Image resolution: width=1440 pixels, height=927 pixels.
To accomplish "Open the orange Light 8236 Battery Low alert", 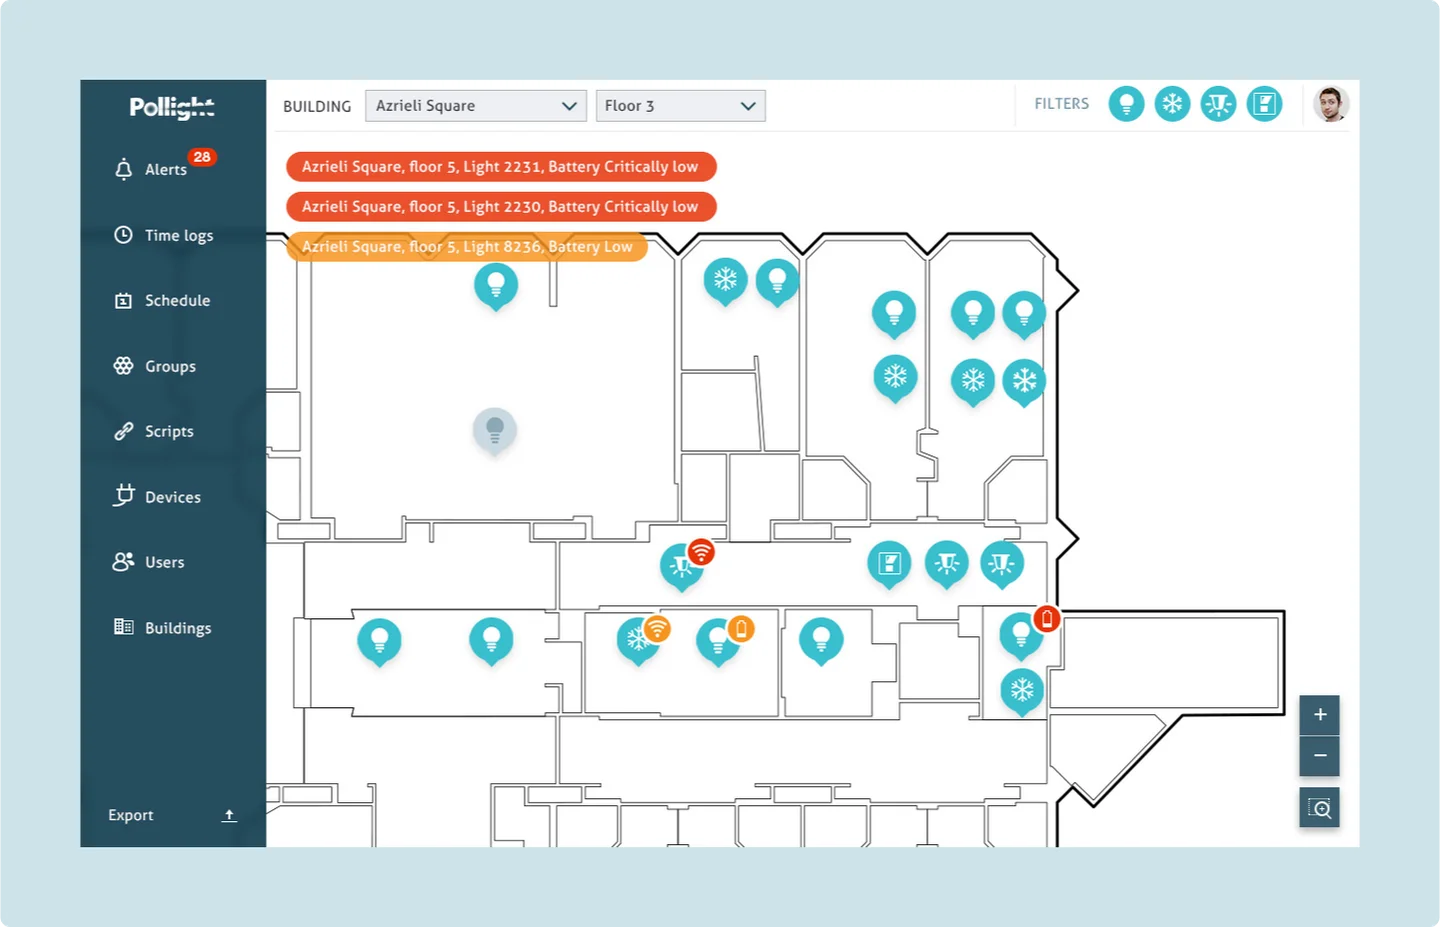I will (467, 246).
